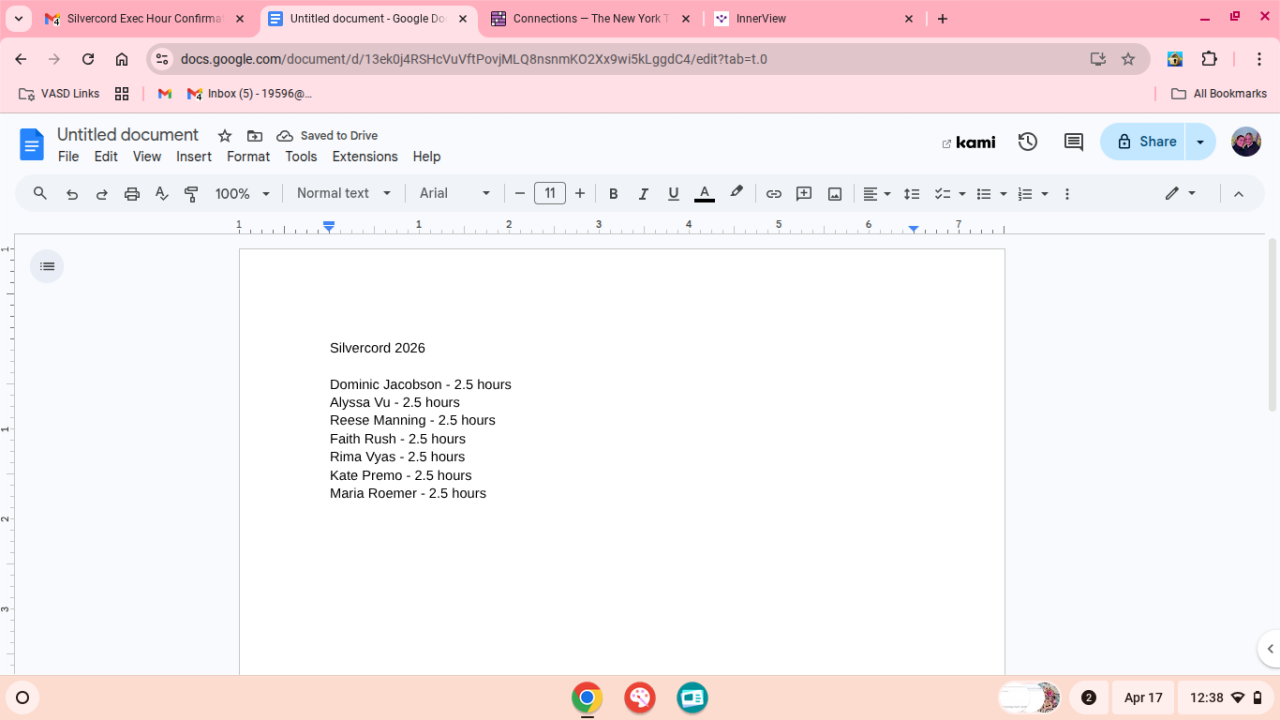This screenshot has height=720, width=1280.
Task: Open the teal classroom app on shelf
Action: point(692,697)
